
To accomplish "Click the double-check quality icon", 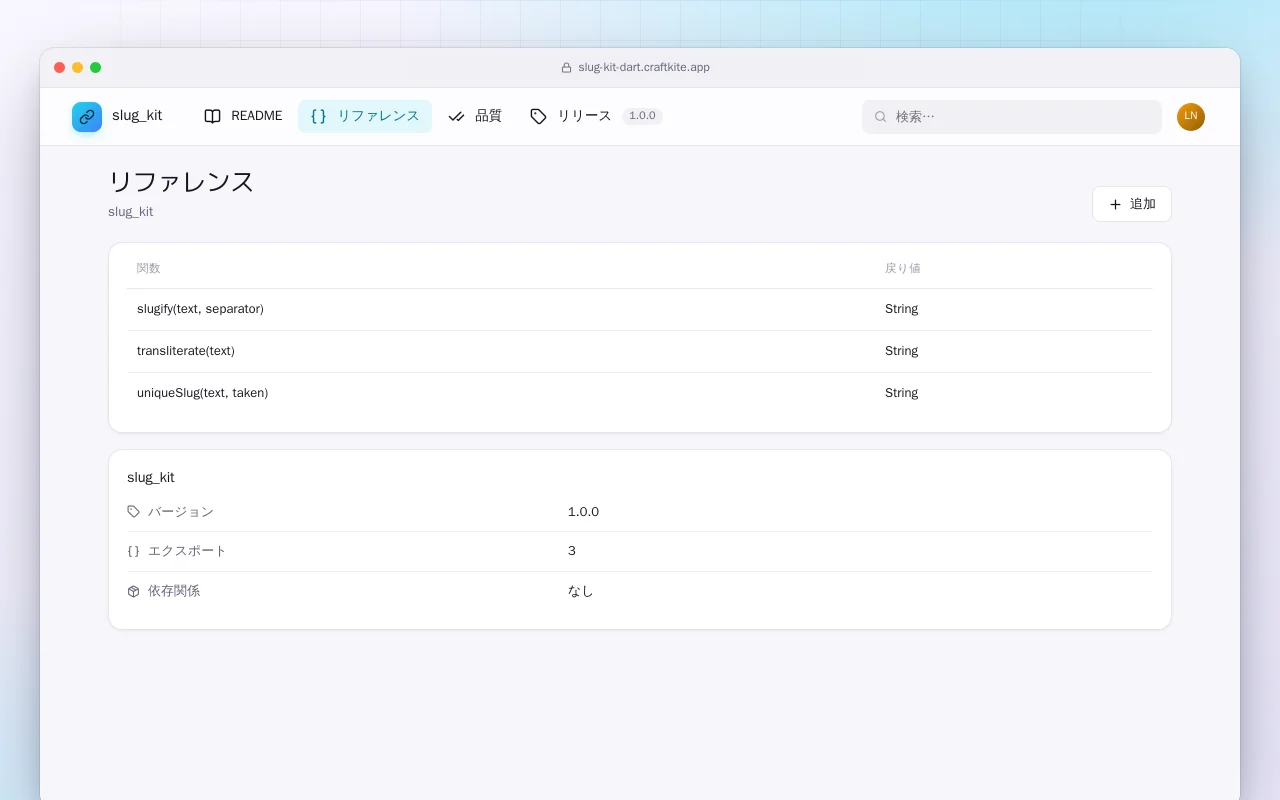I will pyautogui.click(x=456, y=116).
